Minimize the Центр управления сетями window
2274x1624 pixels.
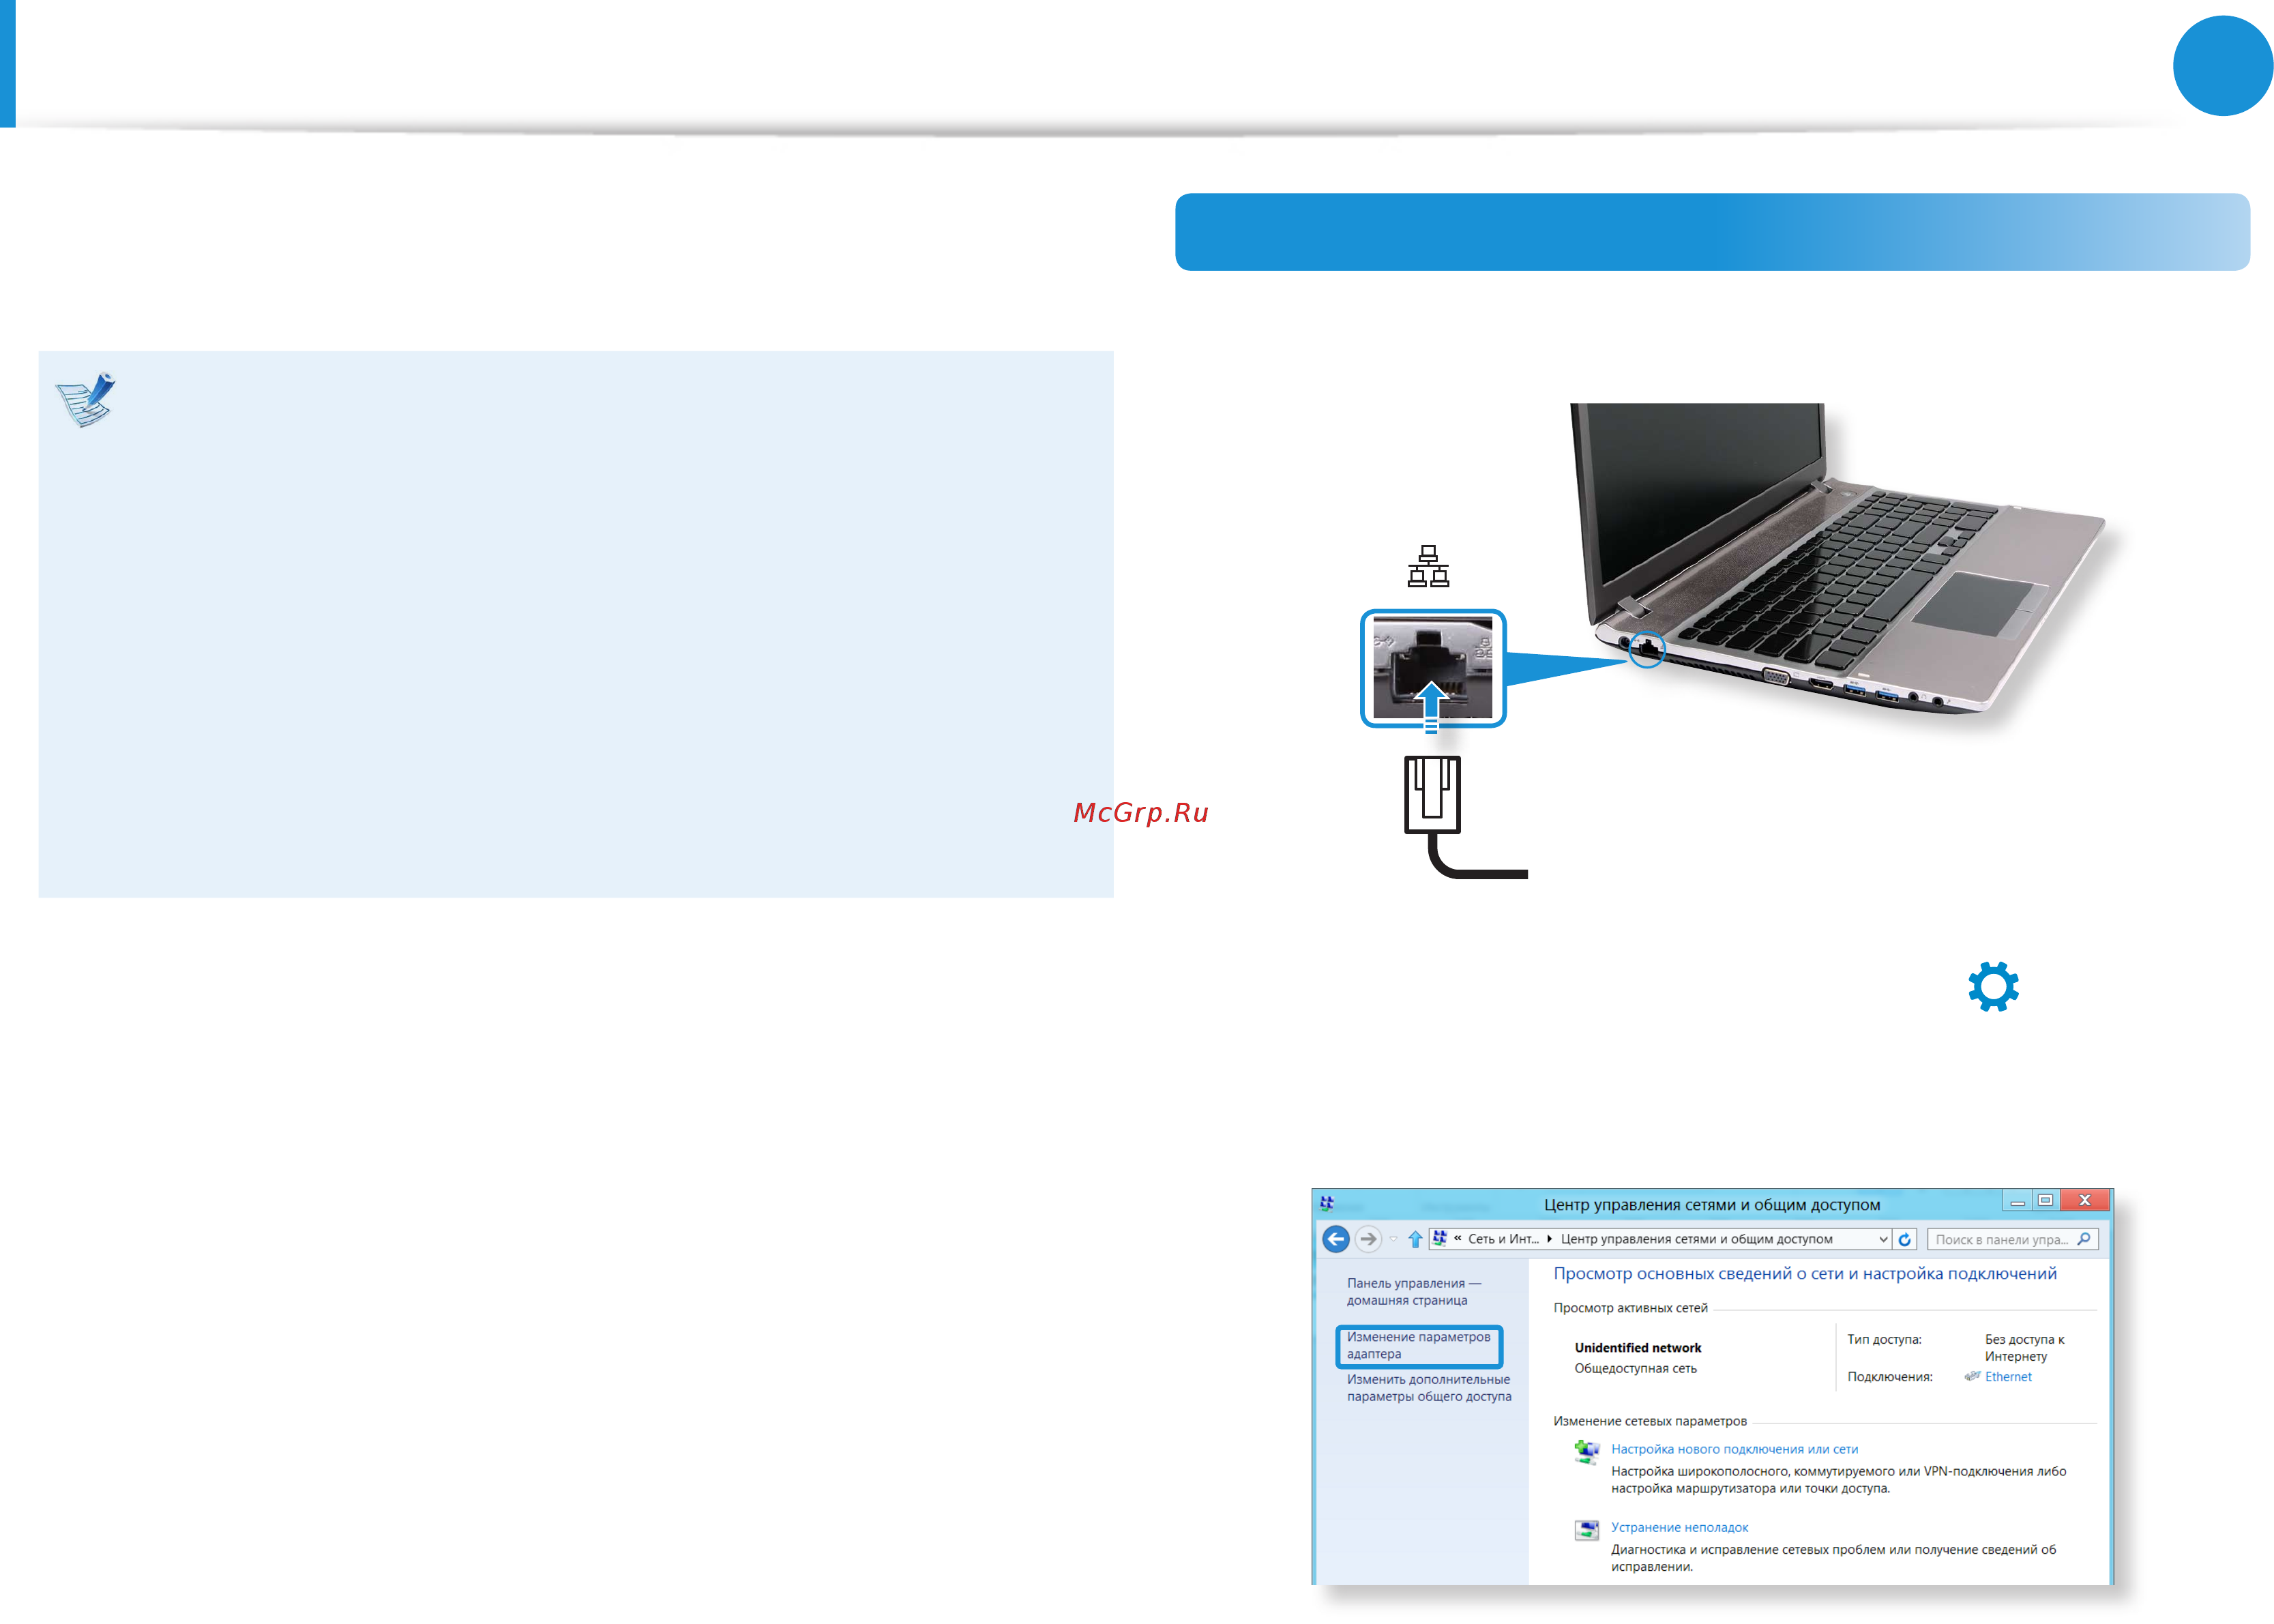[x=2017, y=1201]
